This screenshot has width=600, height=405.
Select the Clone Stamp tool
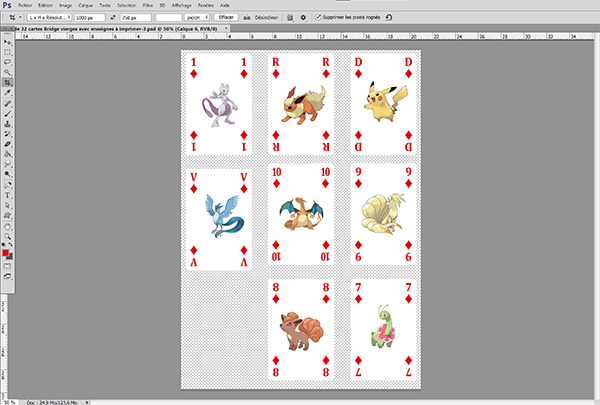[7, 124]
